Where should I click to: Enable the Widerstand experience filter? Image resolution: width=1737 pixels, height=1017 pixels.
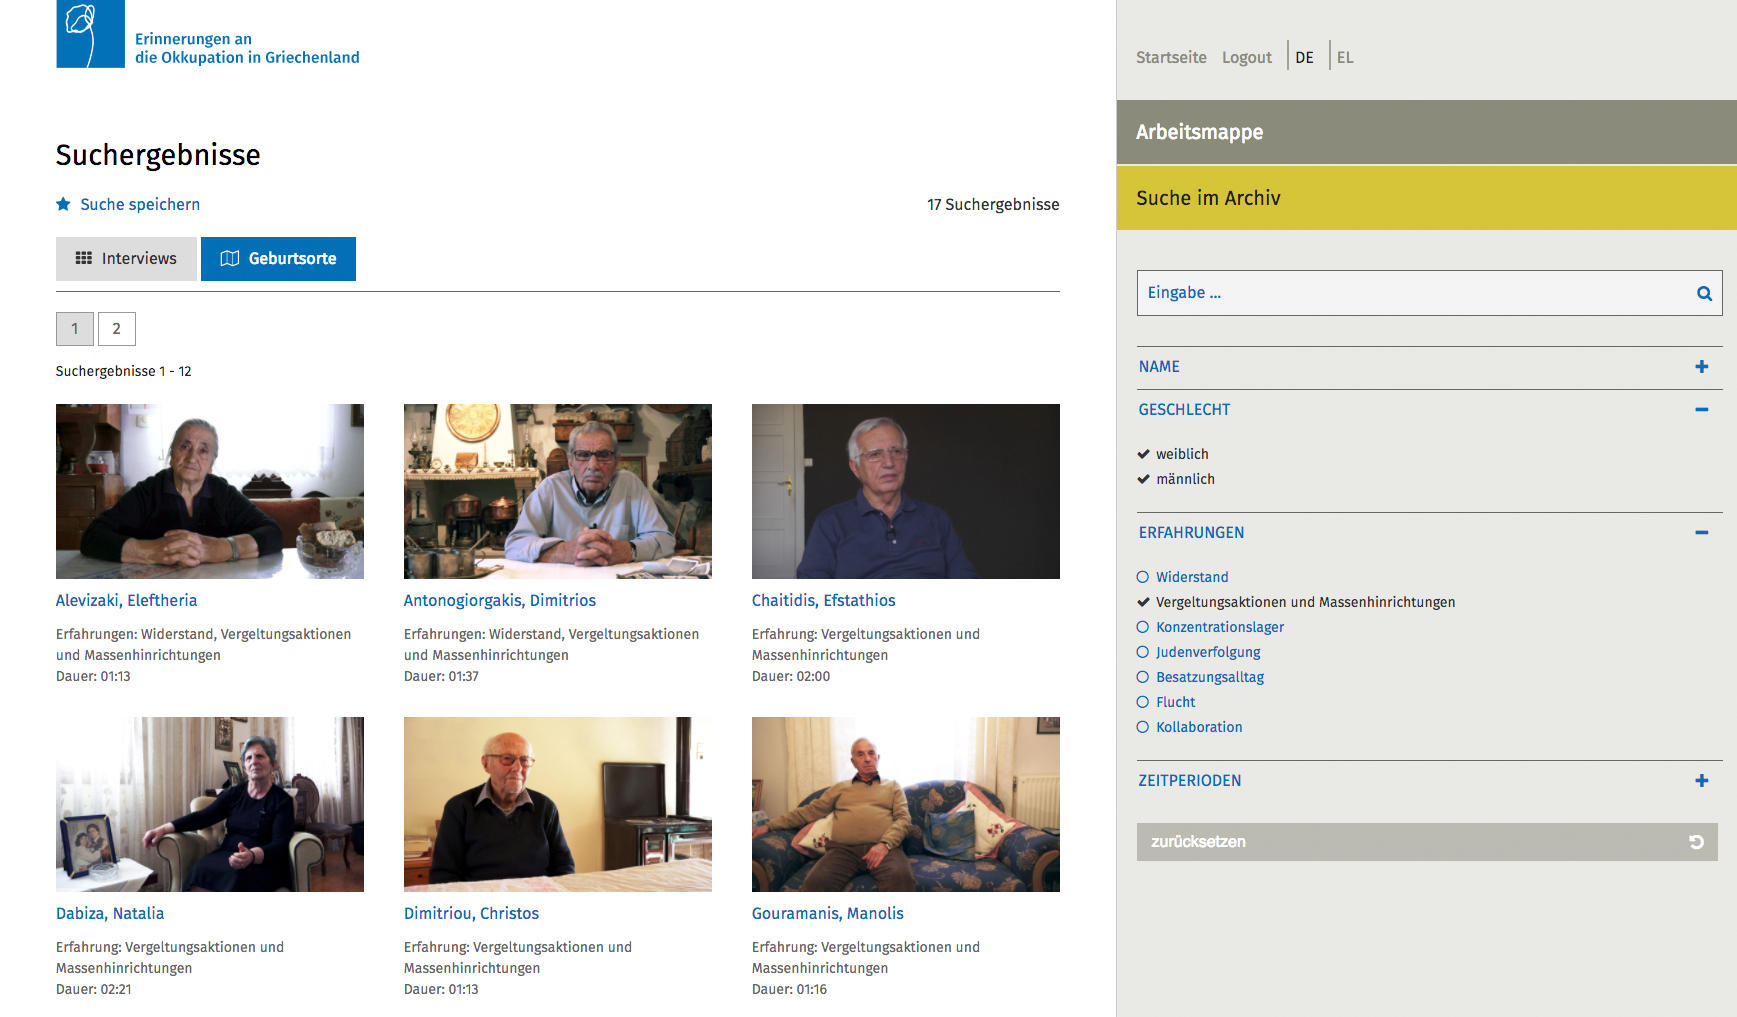click(1143, 577)
